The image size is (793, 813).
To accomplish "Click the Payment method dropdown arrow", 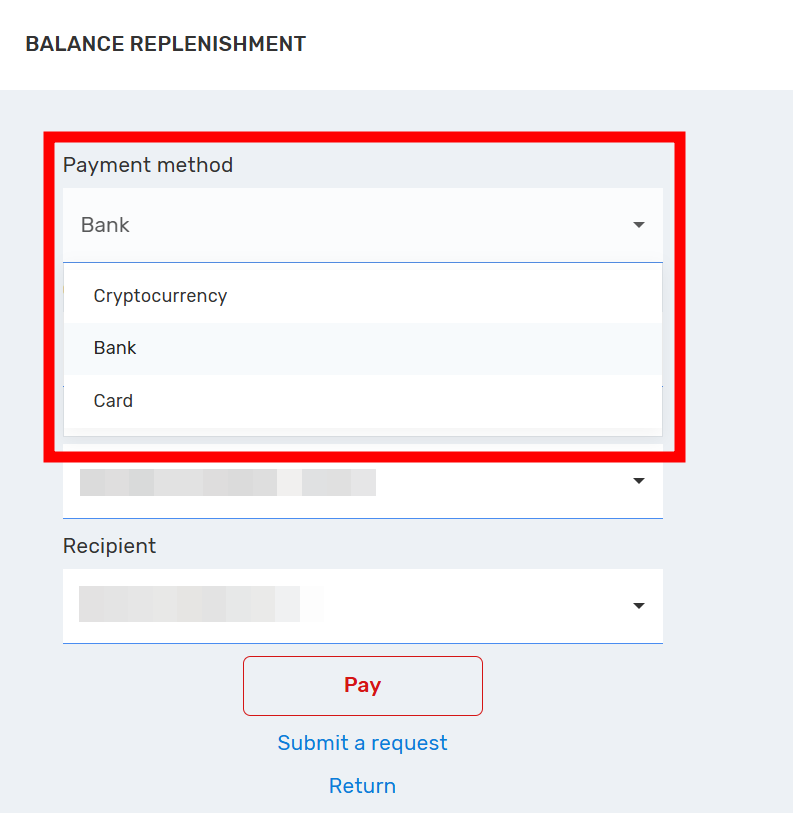I will coord(639,225).
